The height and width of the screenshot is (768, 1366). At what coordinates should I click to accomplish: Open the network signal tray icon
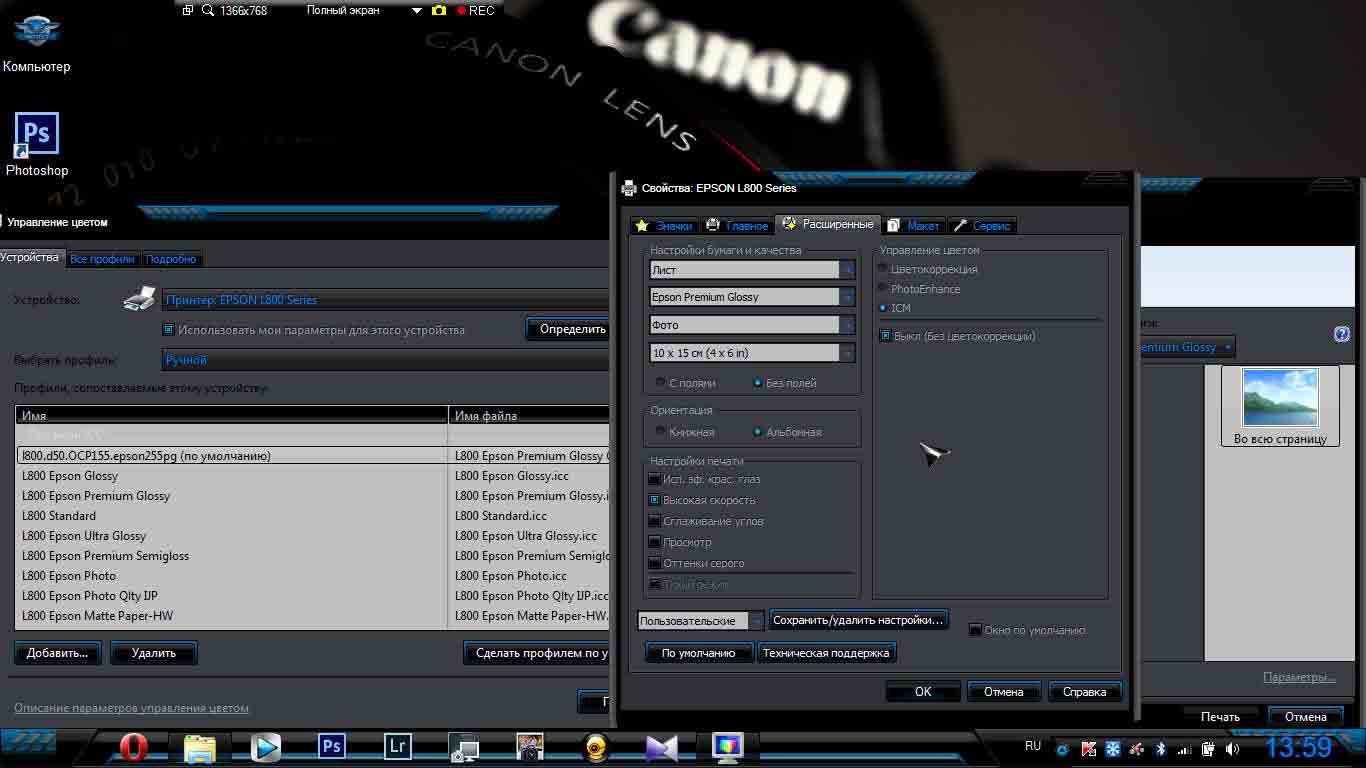[1185, 749]
